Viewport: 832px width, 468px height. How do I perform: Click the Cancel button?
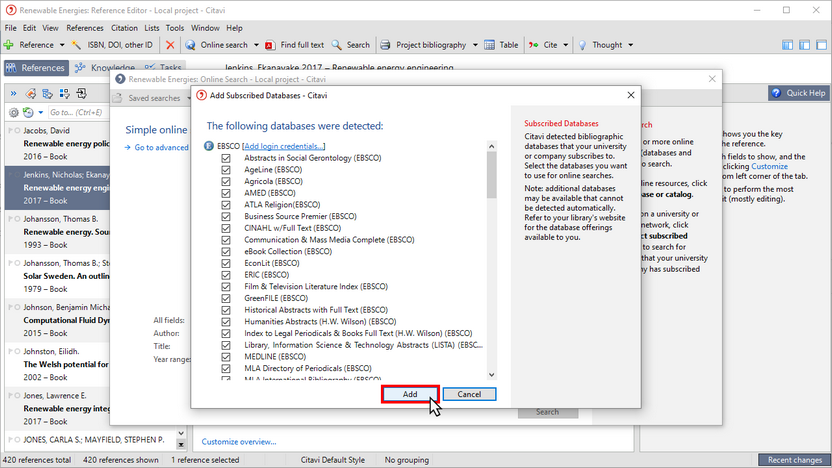[x=469, y=394]
